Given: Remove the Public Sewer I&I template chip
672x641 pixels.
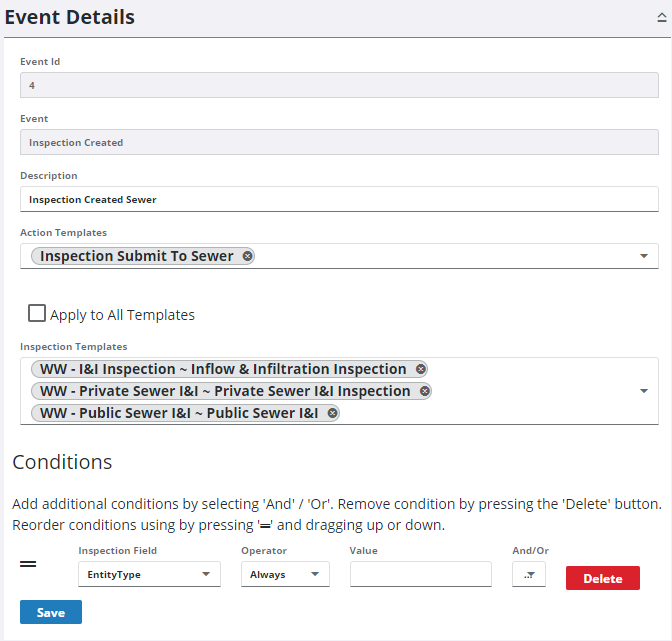Looking at the screenshot, I should pos(333,413).
